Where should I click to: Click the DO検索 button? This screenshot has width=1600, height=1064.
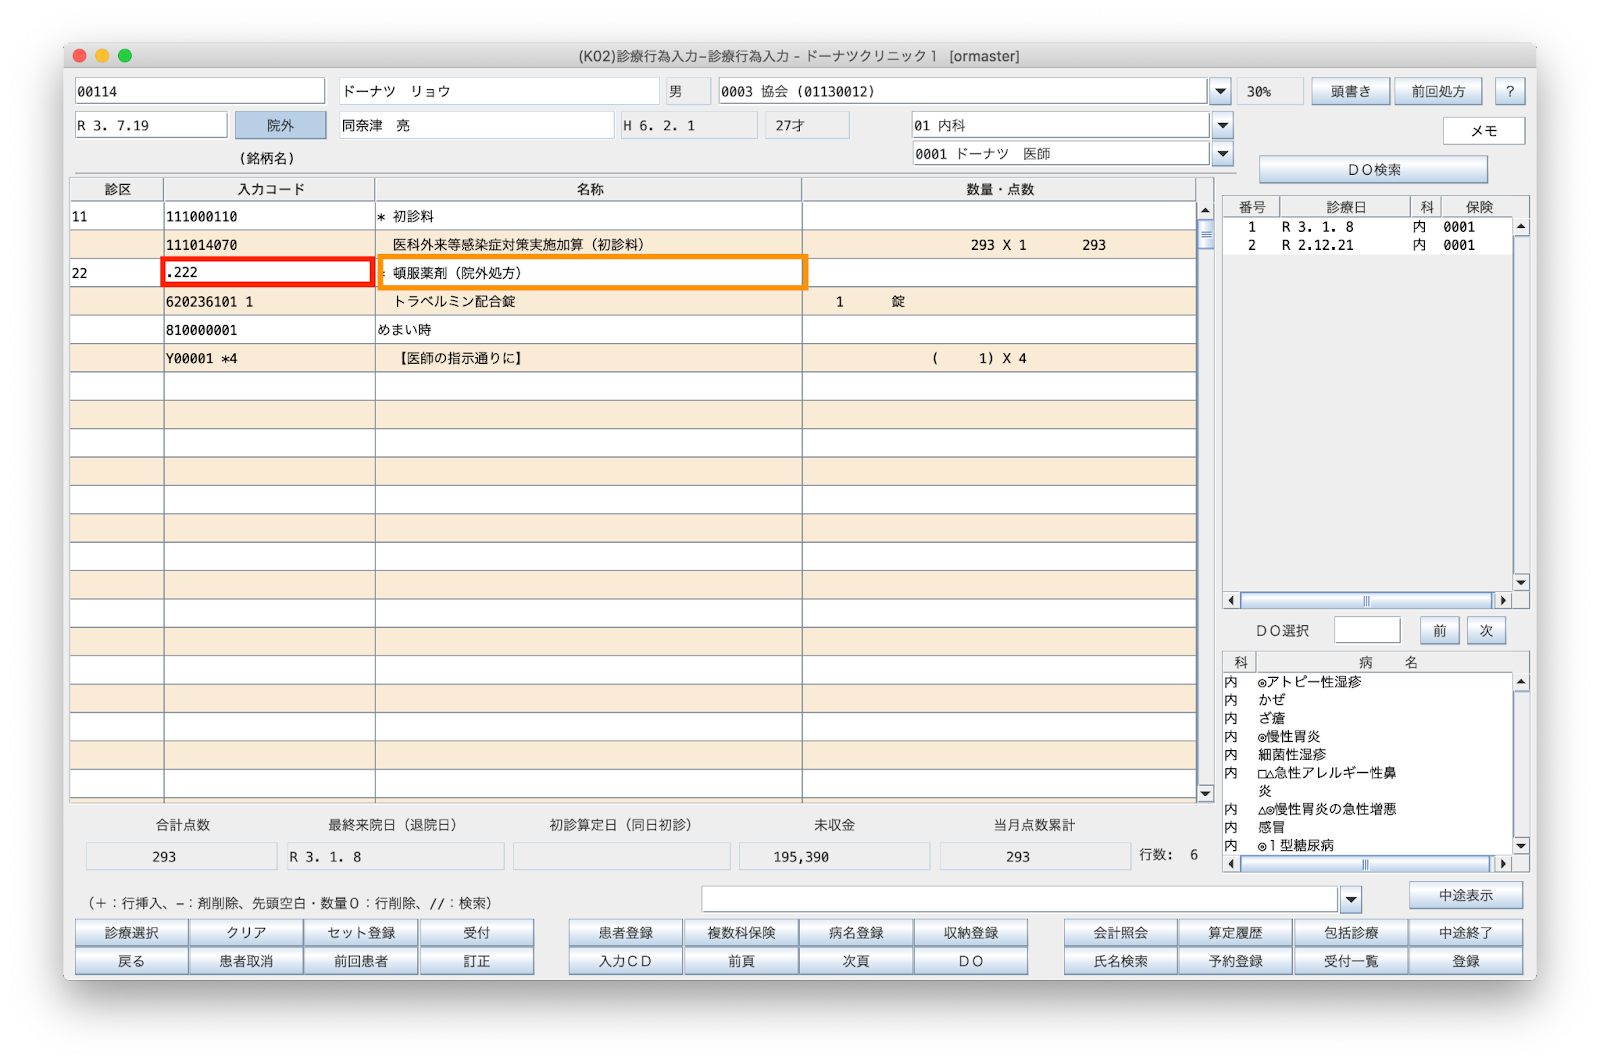(1373, 170)
